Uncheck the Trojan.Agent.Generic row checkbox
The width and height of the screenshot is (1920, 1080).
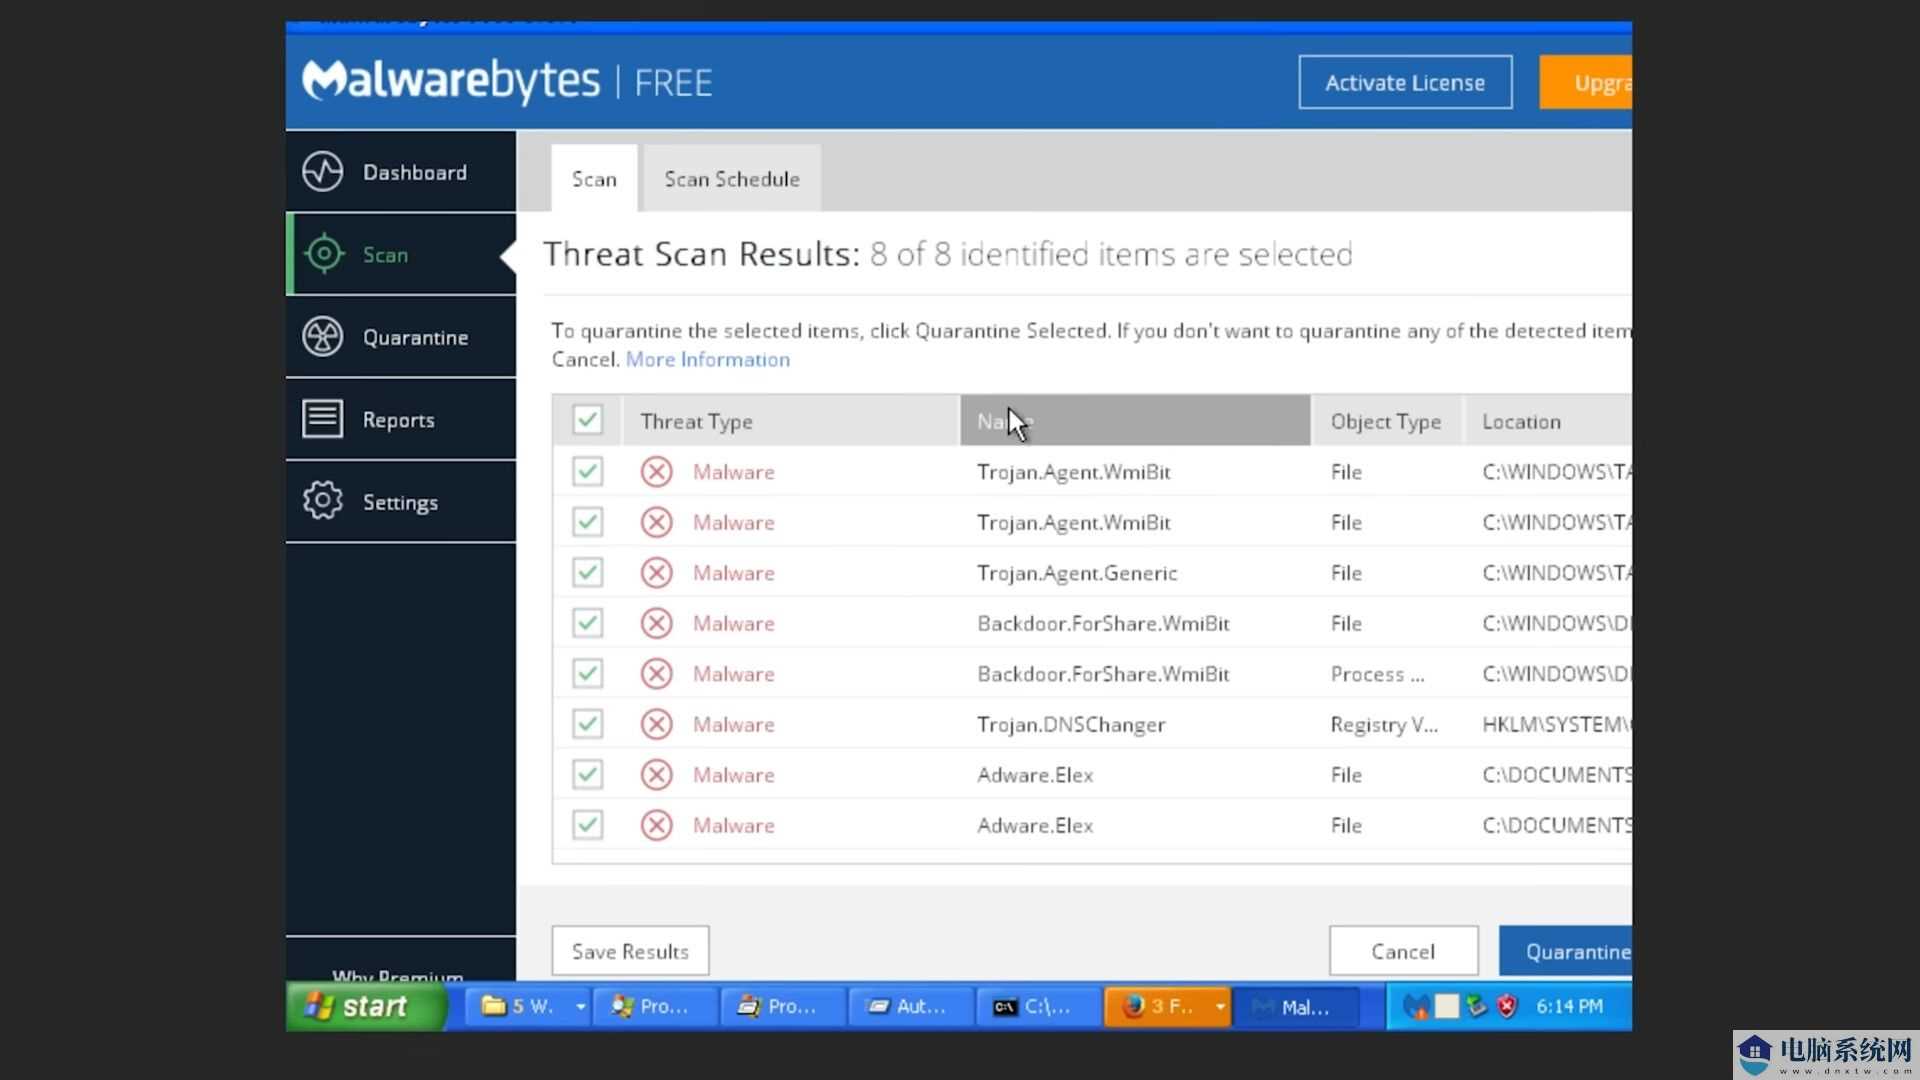pos(587,572)
